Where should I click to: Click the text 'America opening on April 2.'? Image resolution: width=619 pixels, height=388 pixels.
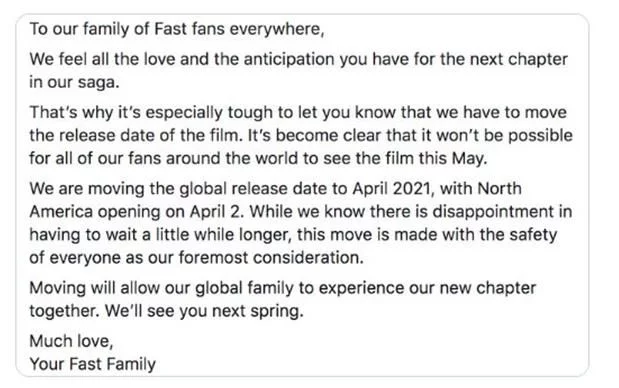137,212
